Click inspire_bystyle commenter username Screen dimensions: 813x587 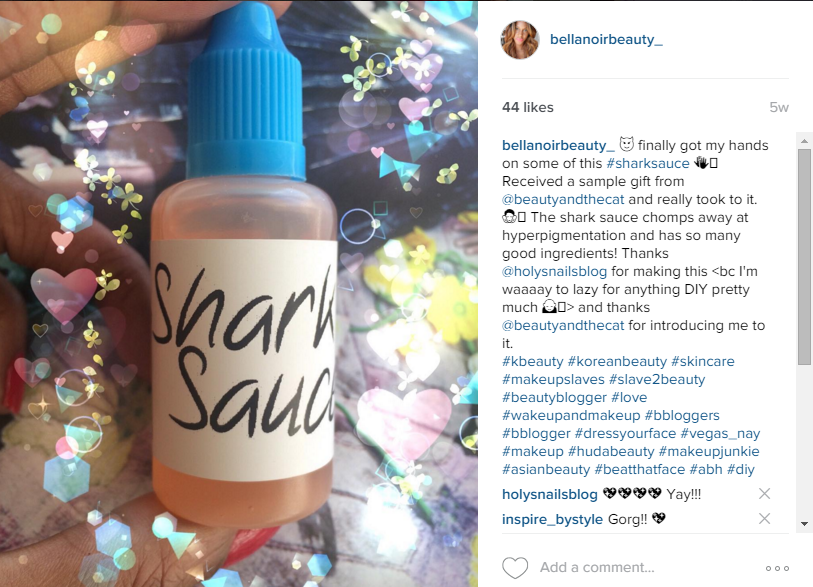click(552, 519)
